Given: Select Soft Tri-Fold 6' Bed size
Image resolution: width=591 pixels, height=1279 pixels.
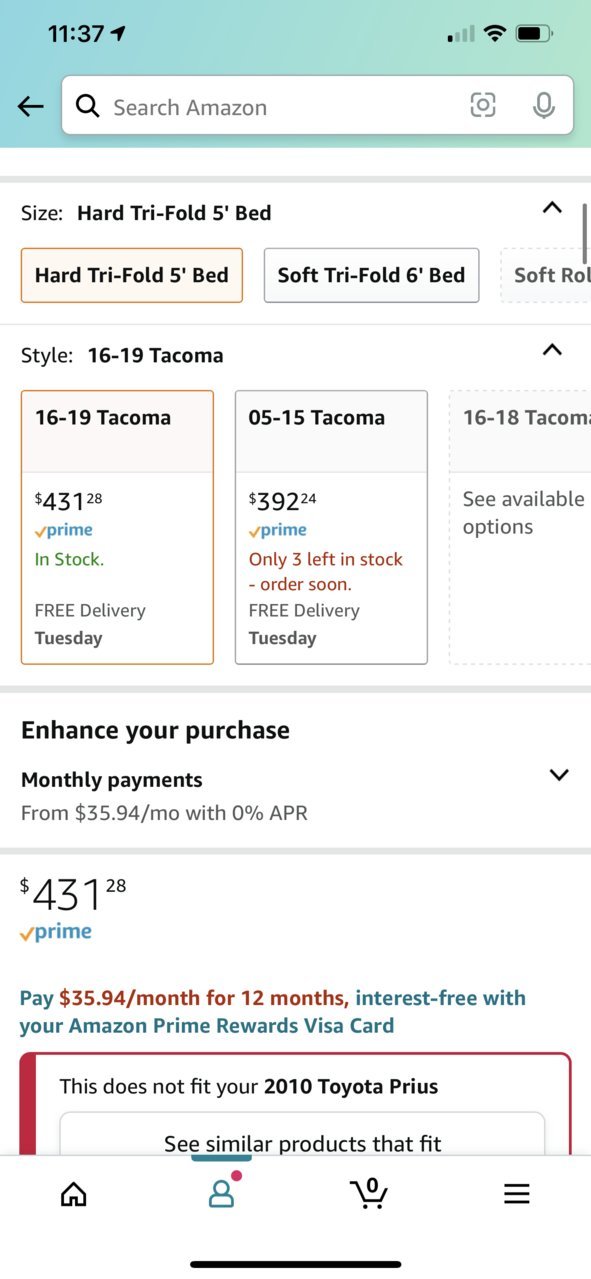Looking at the screenshot, I should 371,275.
